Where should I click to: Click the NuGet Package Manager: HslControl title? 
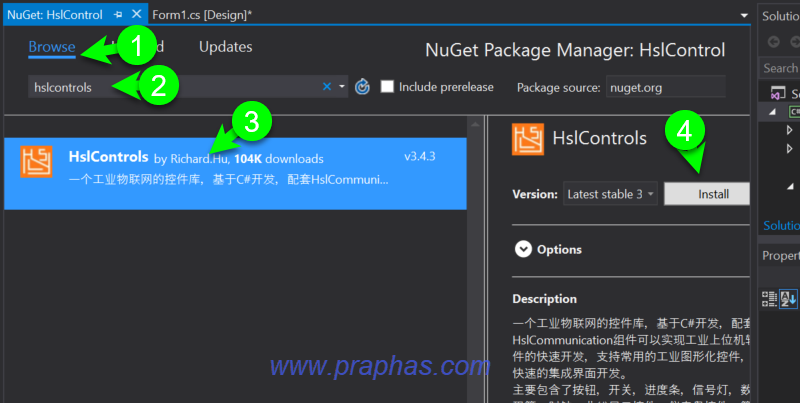click(575, 50)
